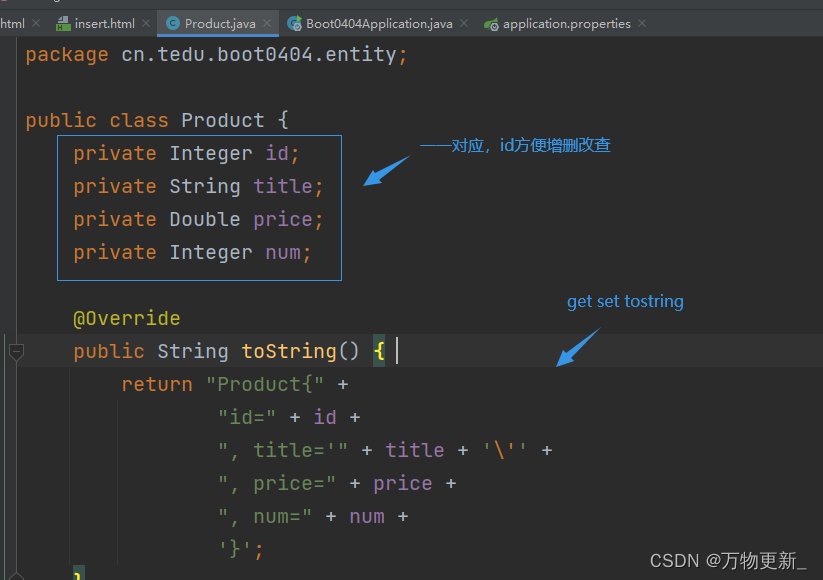Screen dimensions: 823x580
Task: Click the @Override annotation text
Action: (x=126, y=317)
